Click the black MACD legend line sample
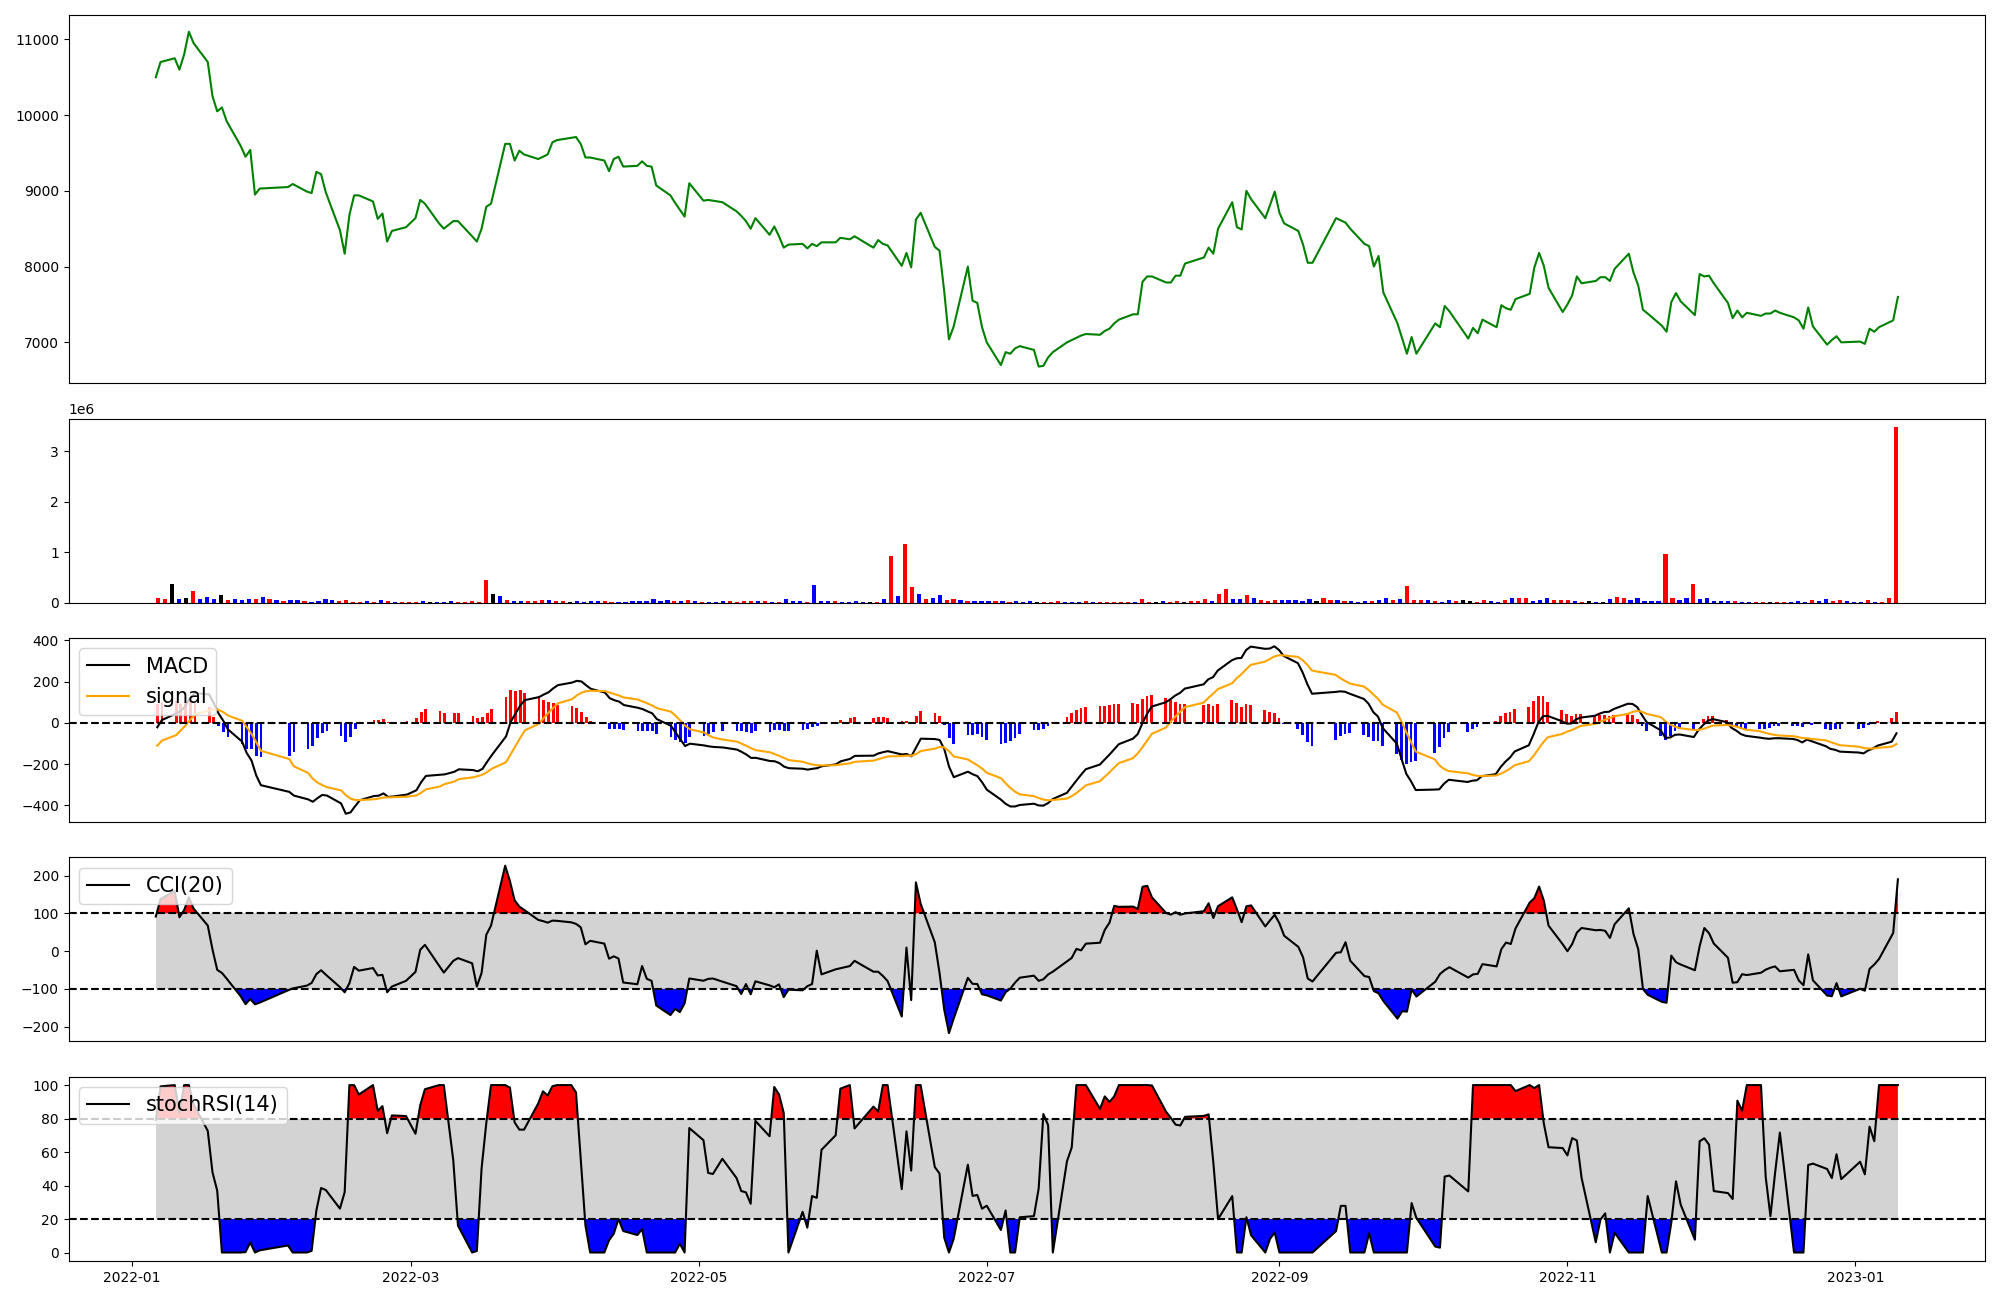Viewport: 2000px width, 1300px height. point(108,666)
